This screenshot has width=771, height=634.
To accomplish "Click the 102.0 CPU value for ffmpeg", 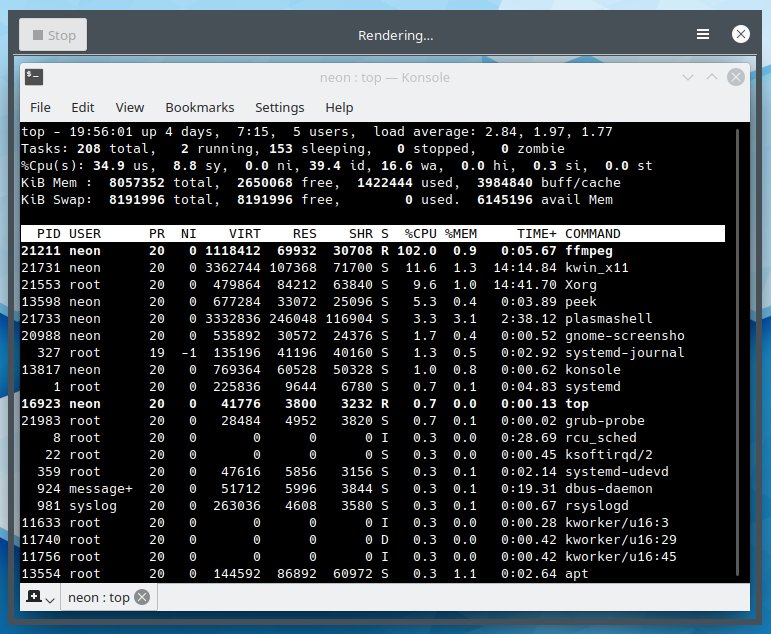I will tap(416, 251).
